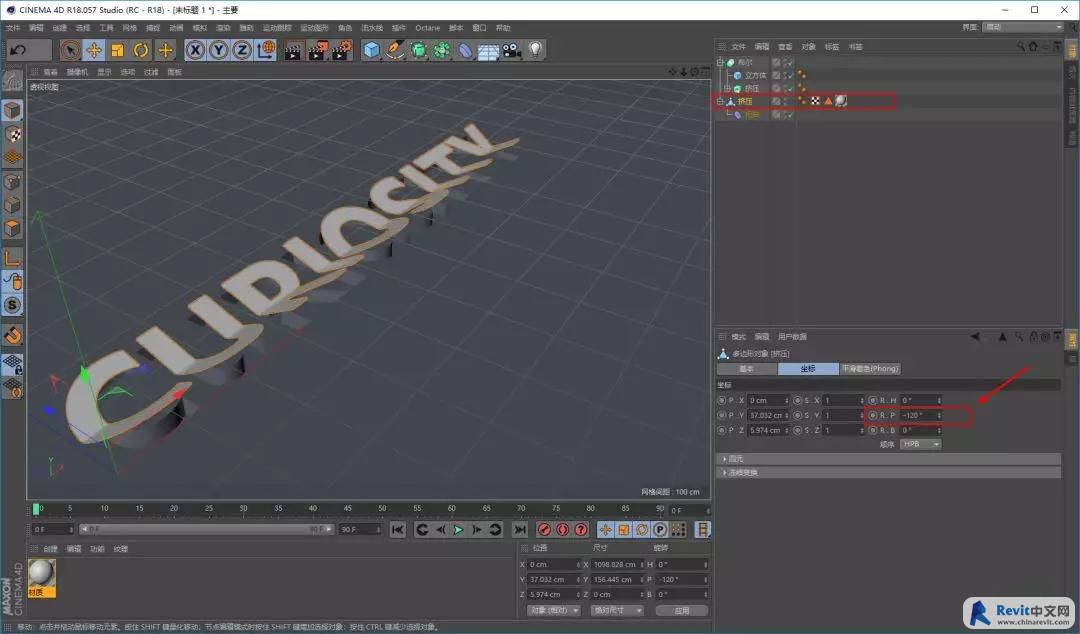Toggle X axis lock
Screen dimensions: 1080x634
[195, 50]
